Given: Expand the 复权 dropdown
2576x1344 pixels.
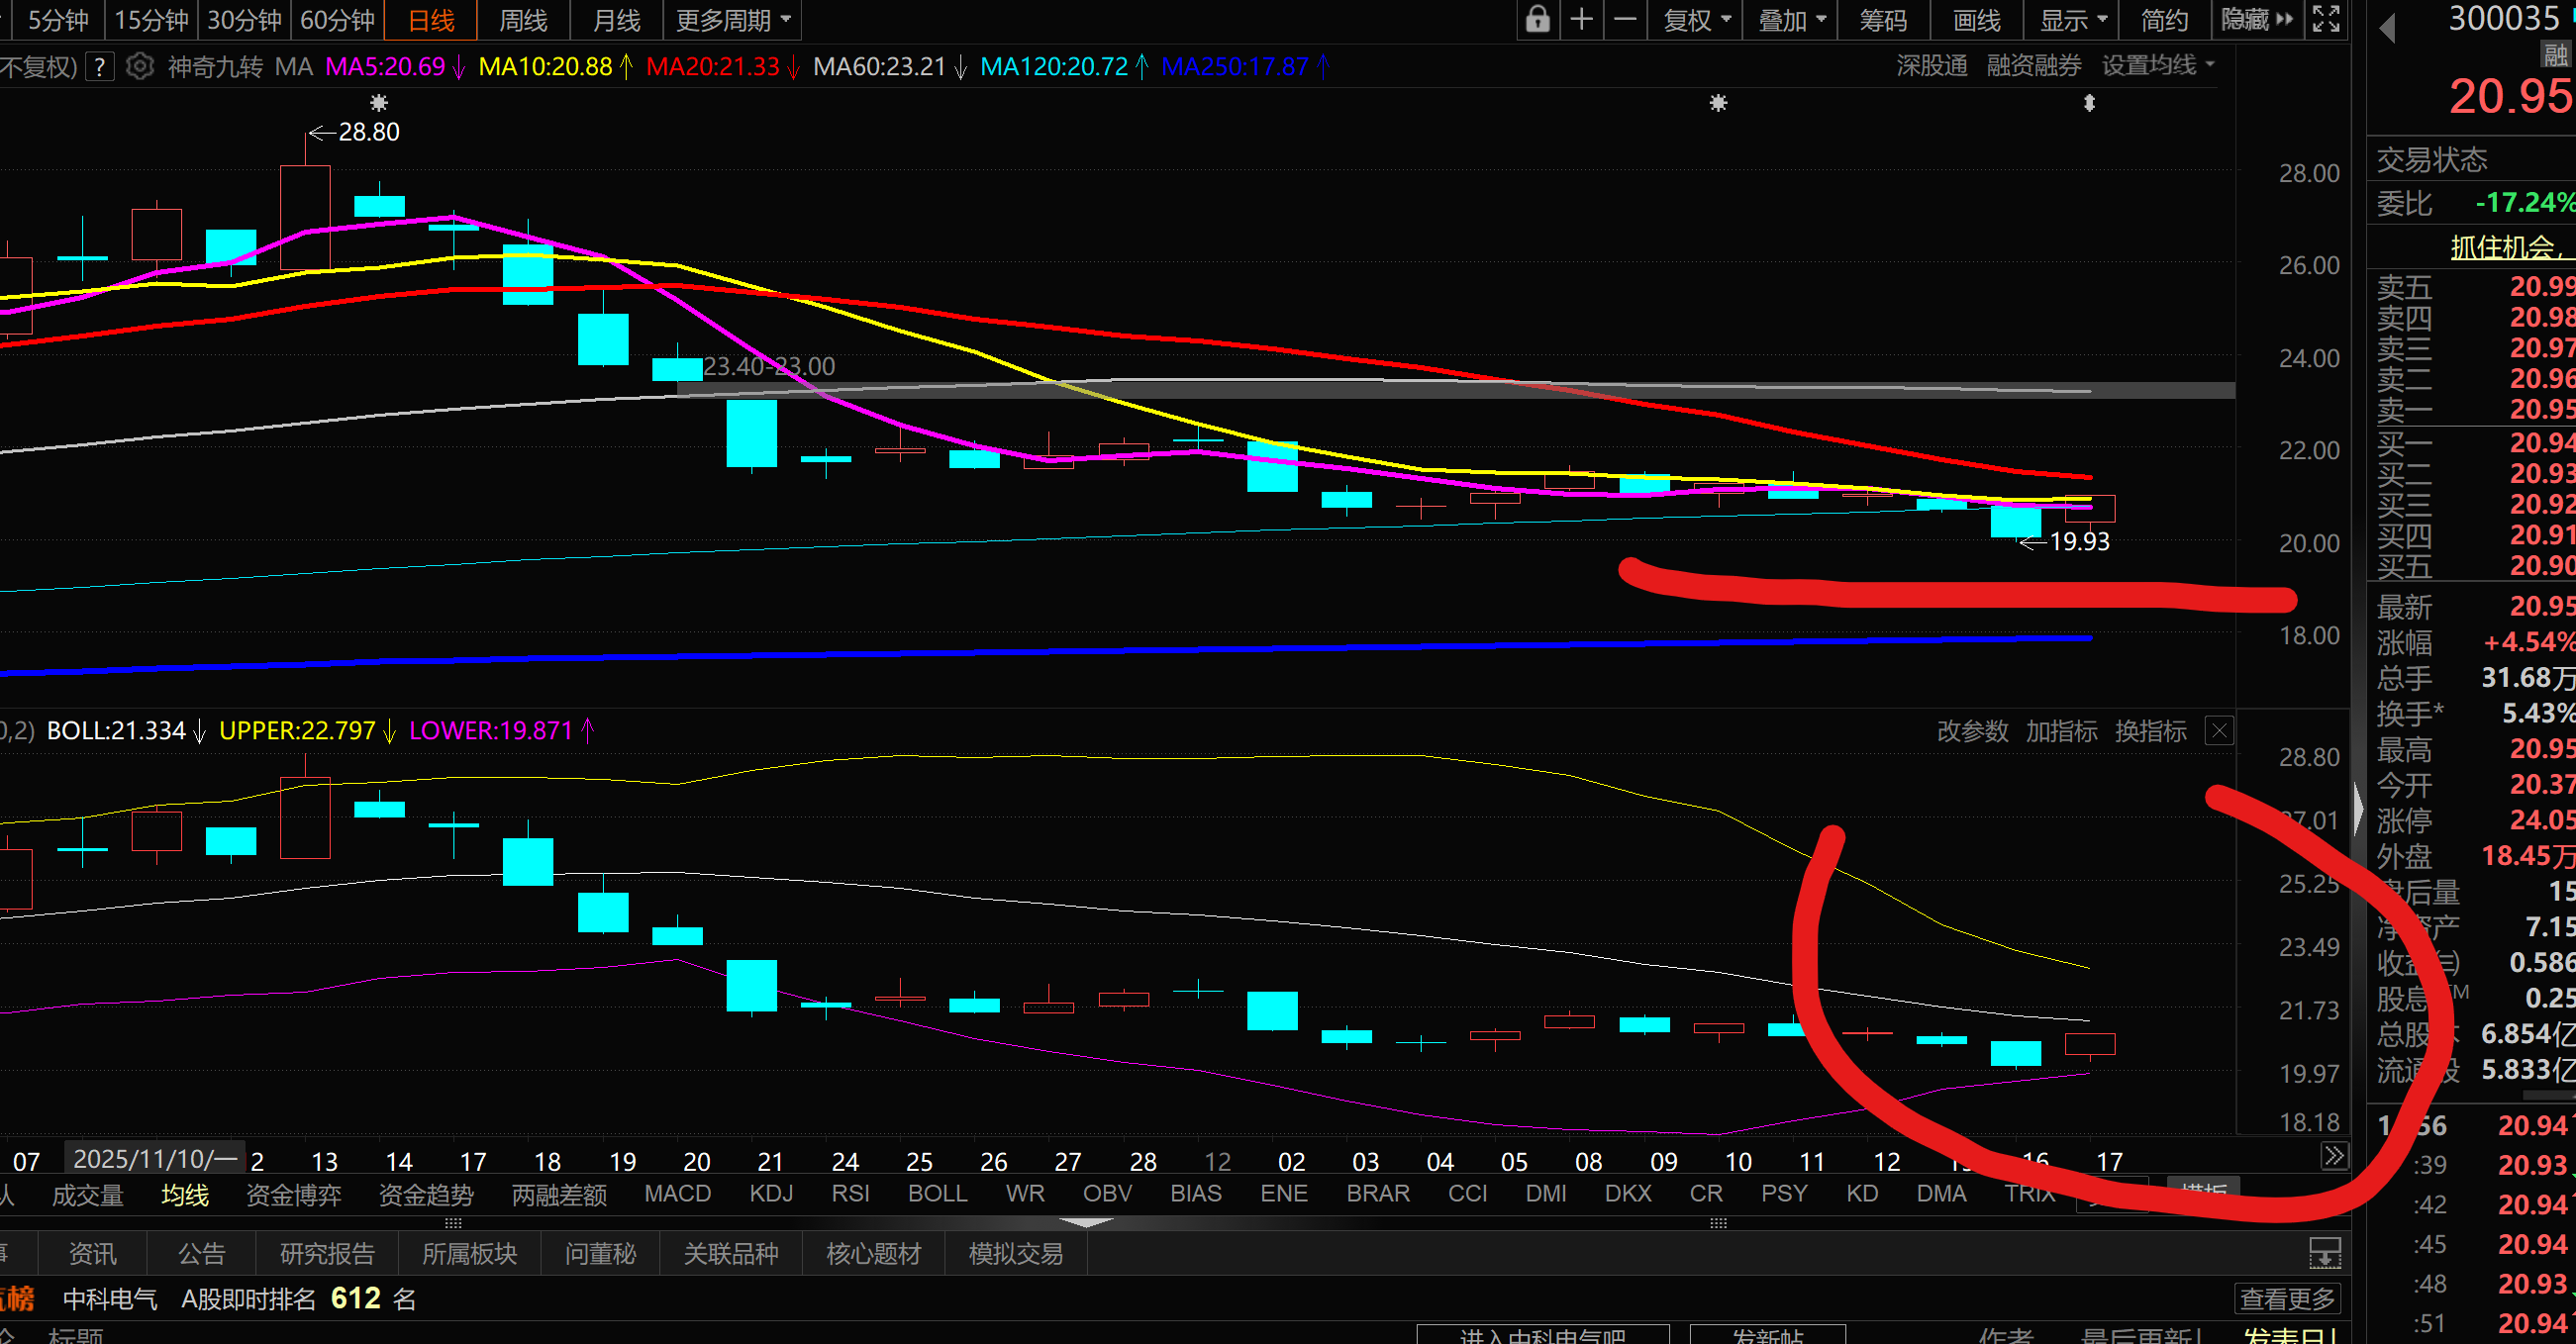Looking at the screenshot, I should click(x=1697, y=20).
